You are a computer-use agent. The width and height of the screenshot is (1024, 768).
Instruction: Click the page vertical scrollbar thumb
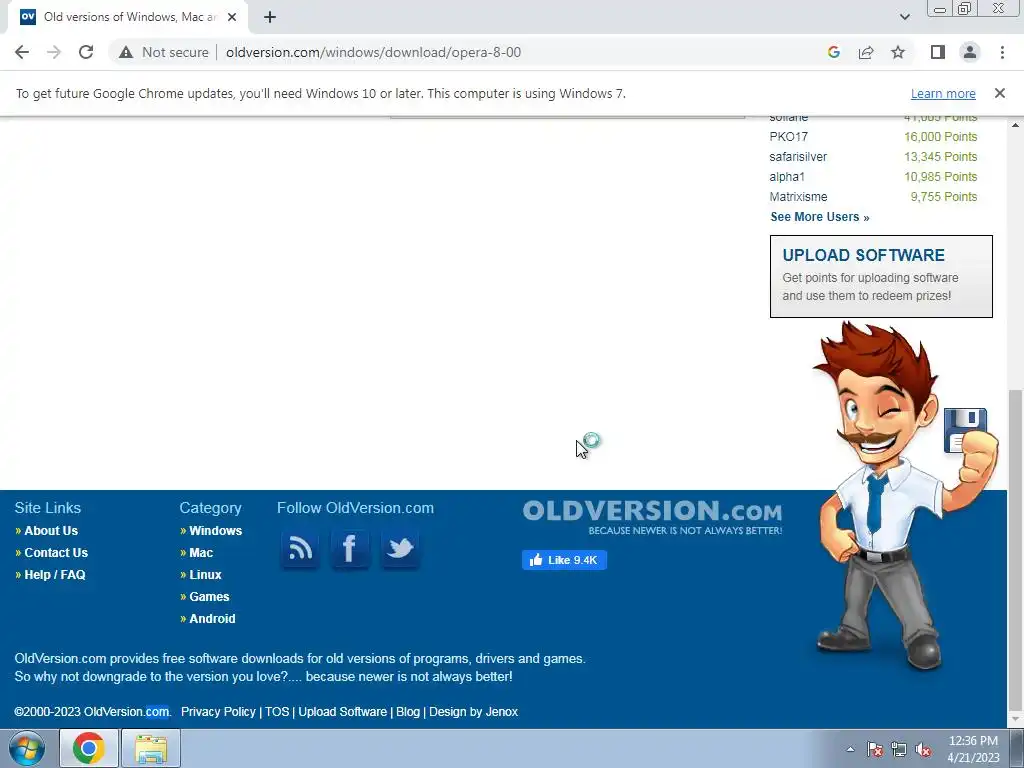pos(1015,549)
